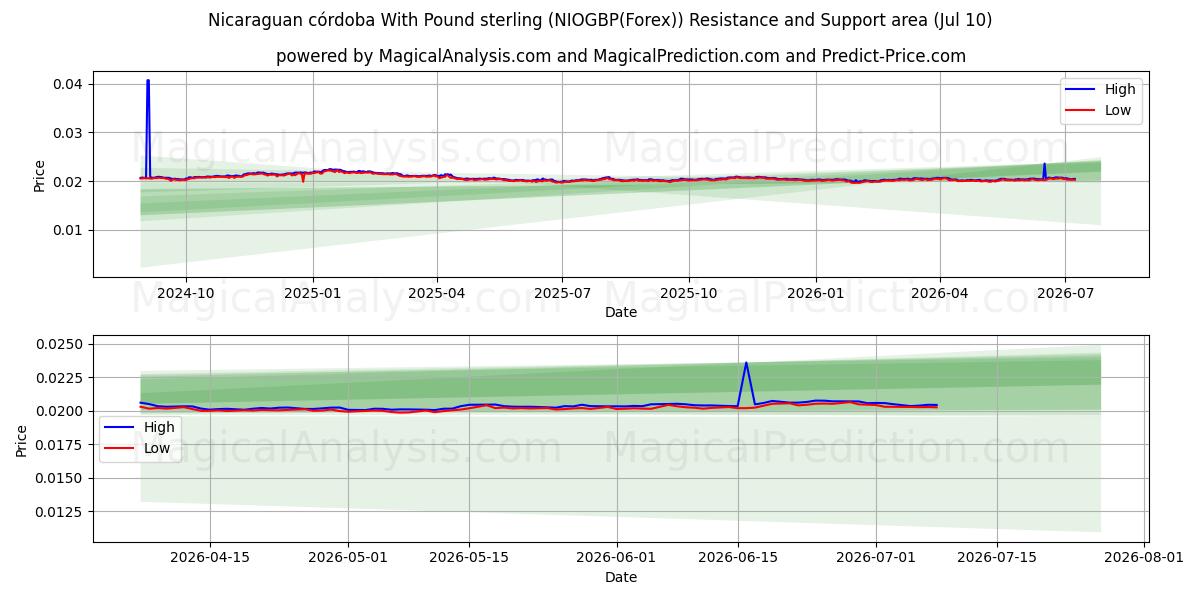The height and width of the screenshot is (600, 1200).
Task: Click the 0.0200 tick on the lower y-axis
Action: (x=59, y=411)
